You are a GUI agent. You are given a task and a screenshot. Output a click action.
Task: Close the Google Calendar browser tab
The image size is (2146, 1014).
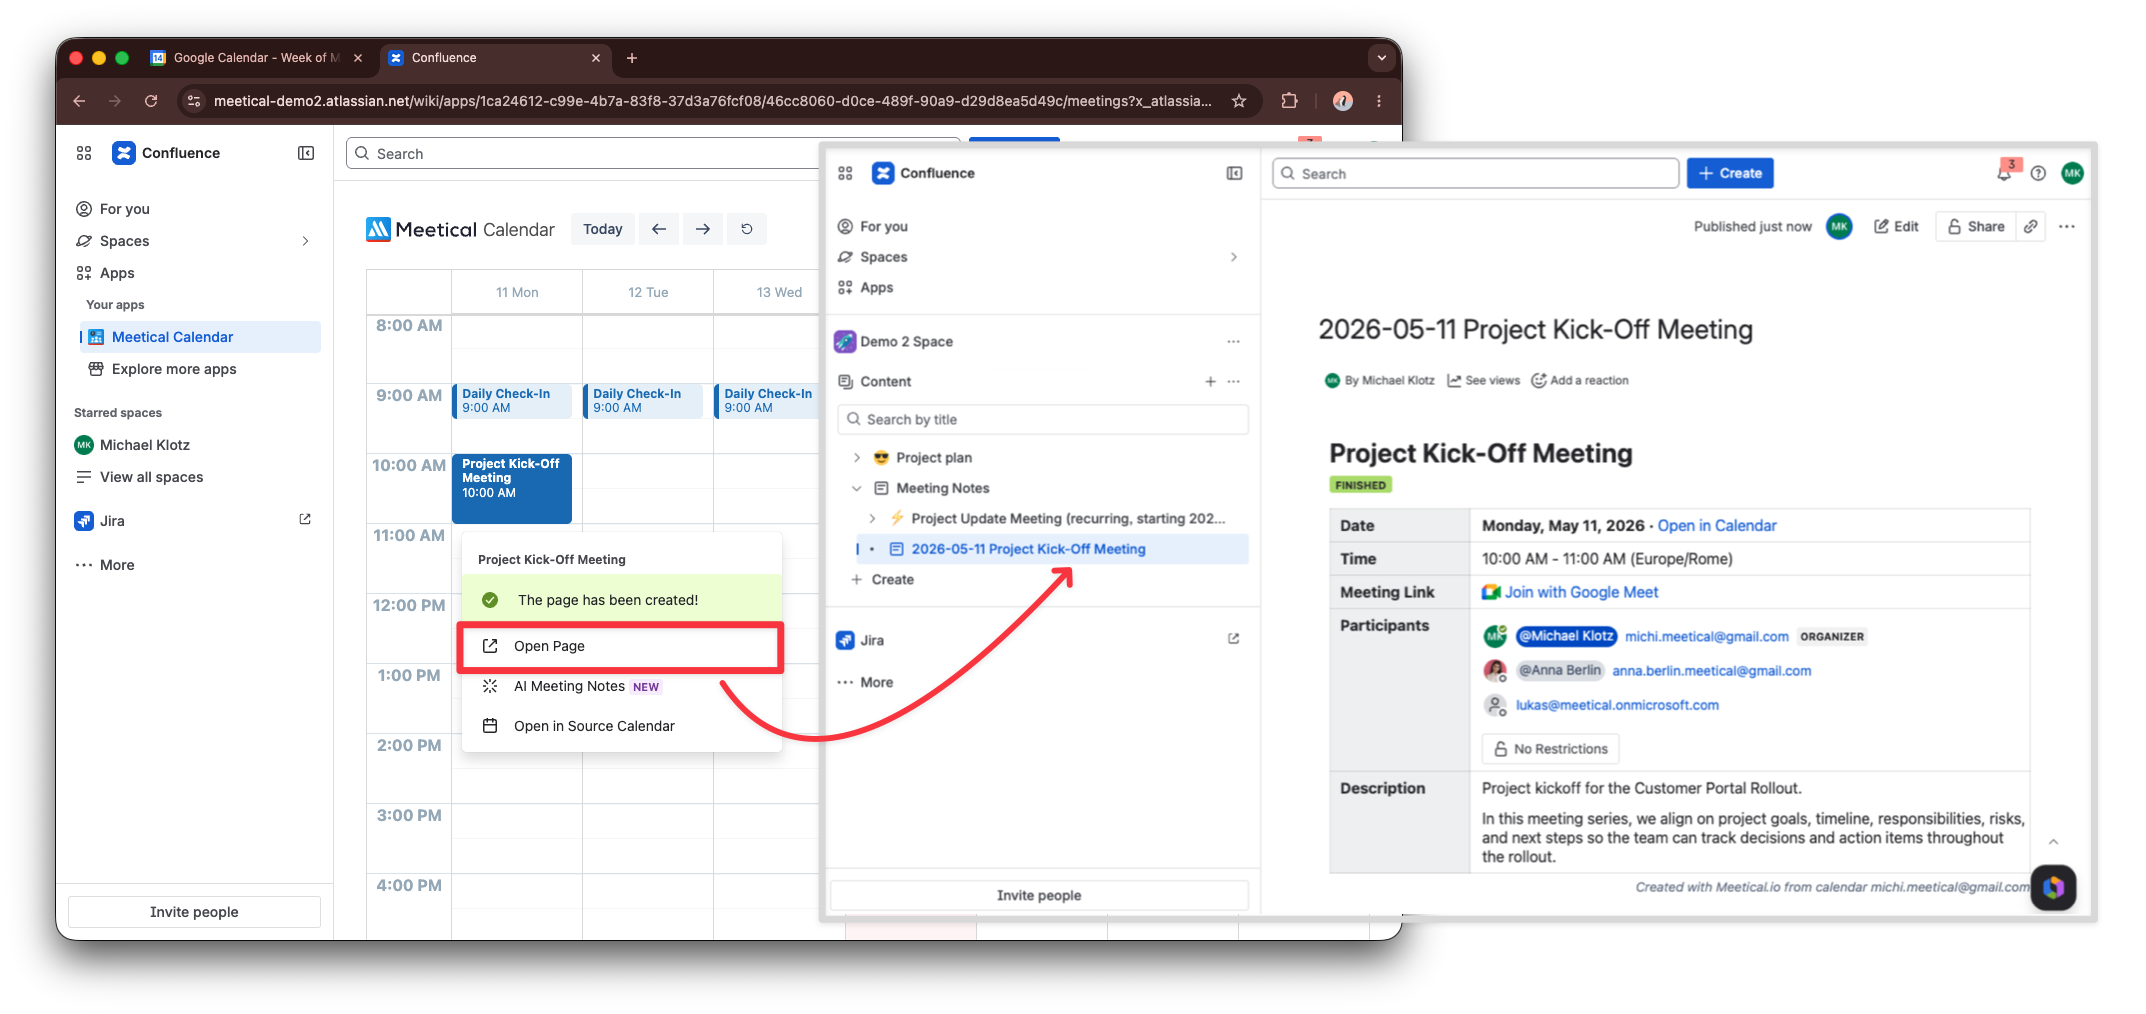358,58
